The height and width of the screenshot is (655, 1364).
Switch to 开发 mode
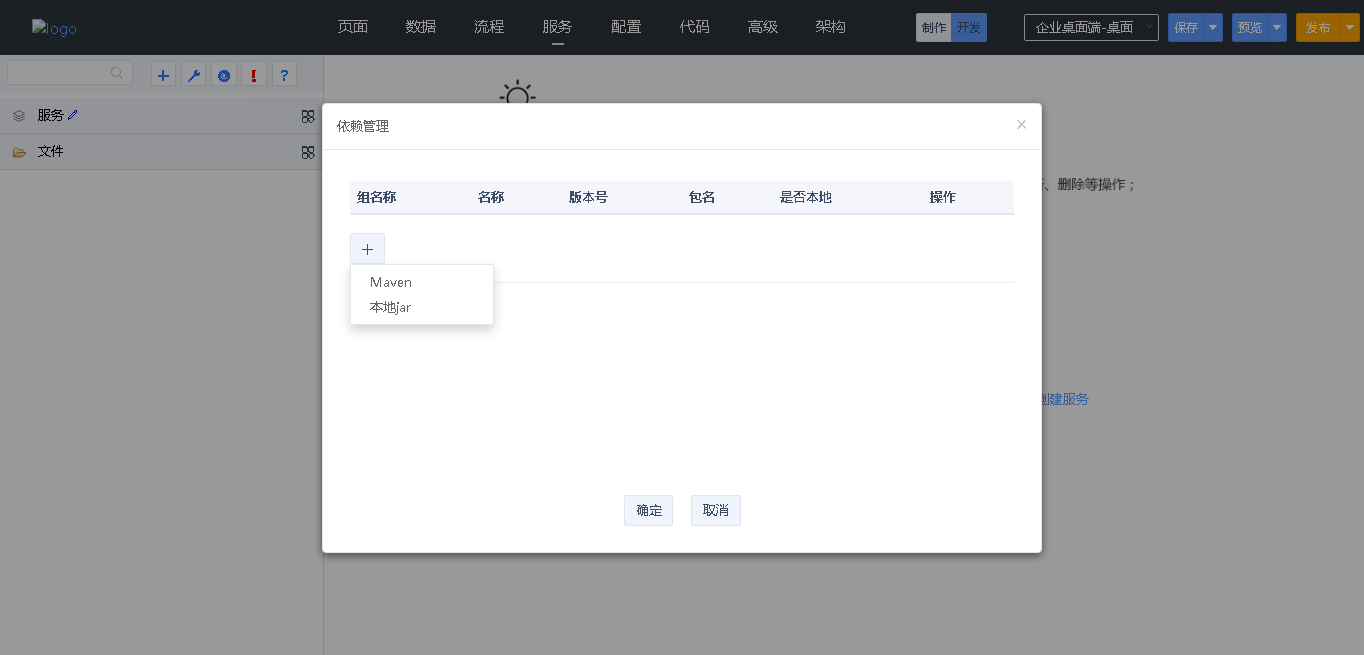tap(969, 28)
